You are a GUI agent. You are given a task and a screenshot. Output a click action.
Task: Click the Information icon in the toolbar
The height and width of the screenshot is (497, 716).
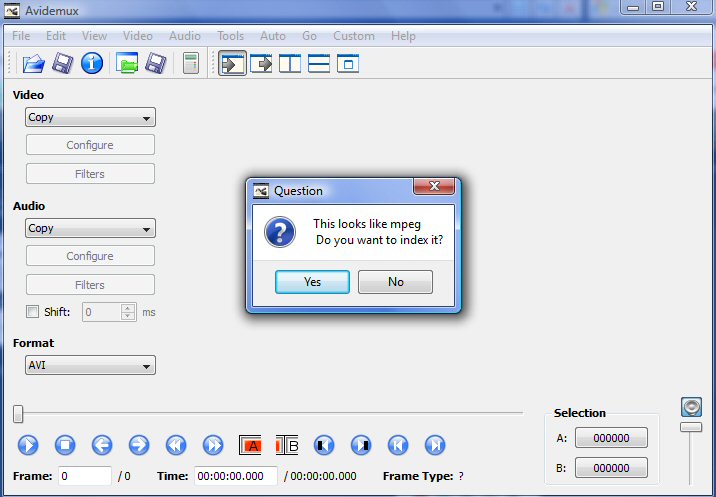92,64
